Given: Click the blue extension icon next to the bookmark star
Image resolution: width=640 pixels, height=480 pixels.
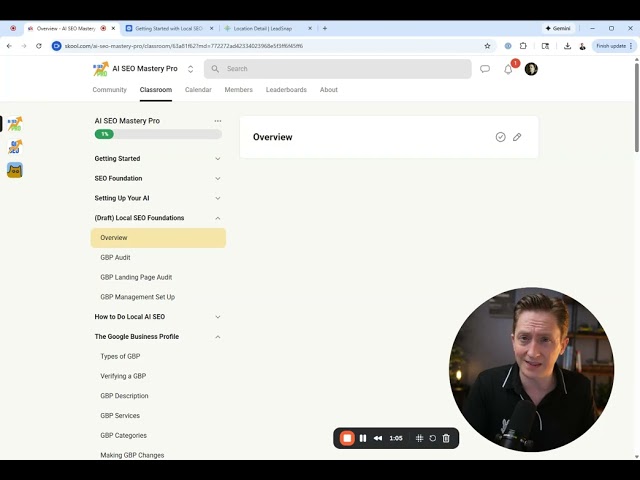Looking at the screenshot, I should (x=508, y=46).
